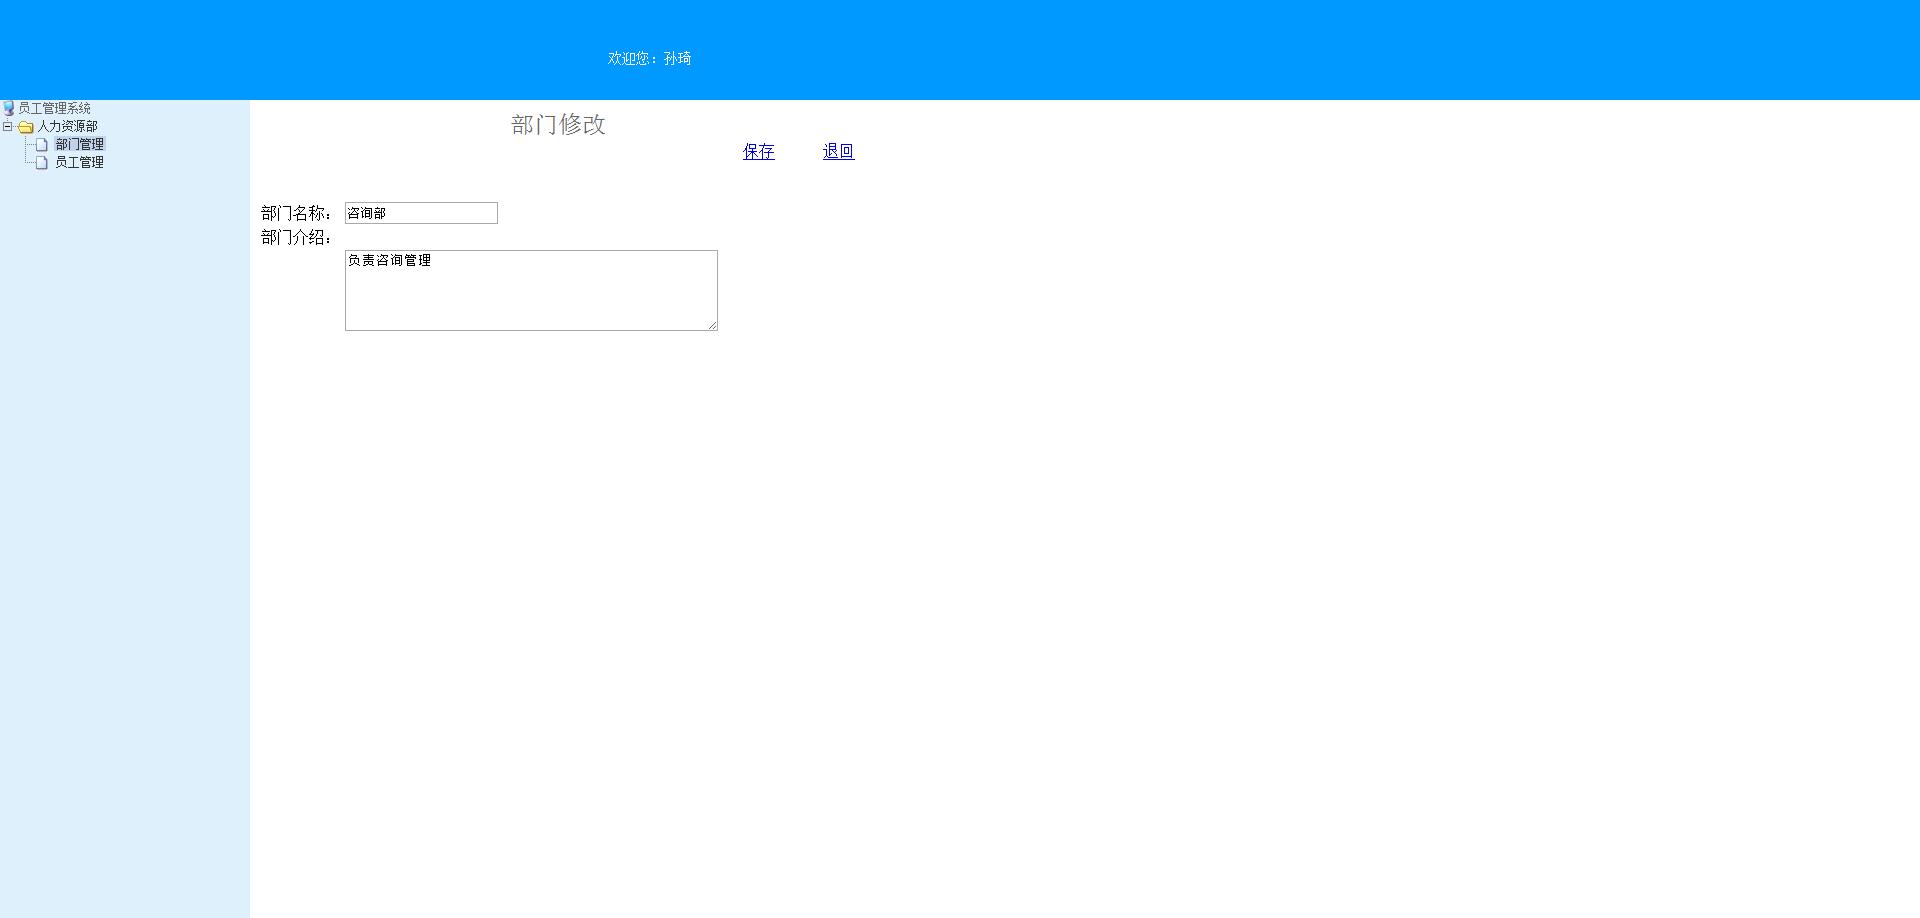Click the page icon beside 部门管理
Screen dimensions: 1920x918
(x=41, y=144)
